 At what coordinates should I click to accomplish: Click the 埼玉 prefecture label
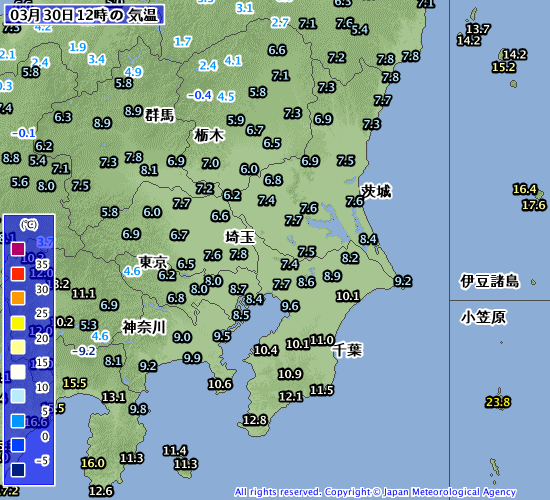(240, 237)
